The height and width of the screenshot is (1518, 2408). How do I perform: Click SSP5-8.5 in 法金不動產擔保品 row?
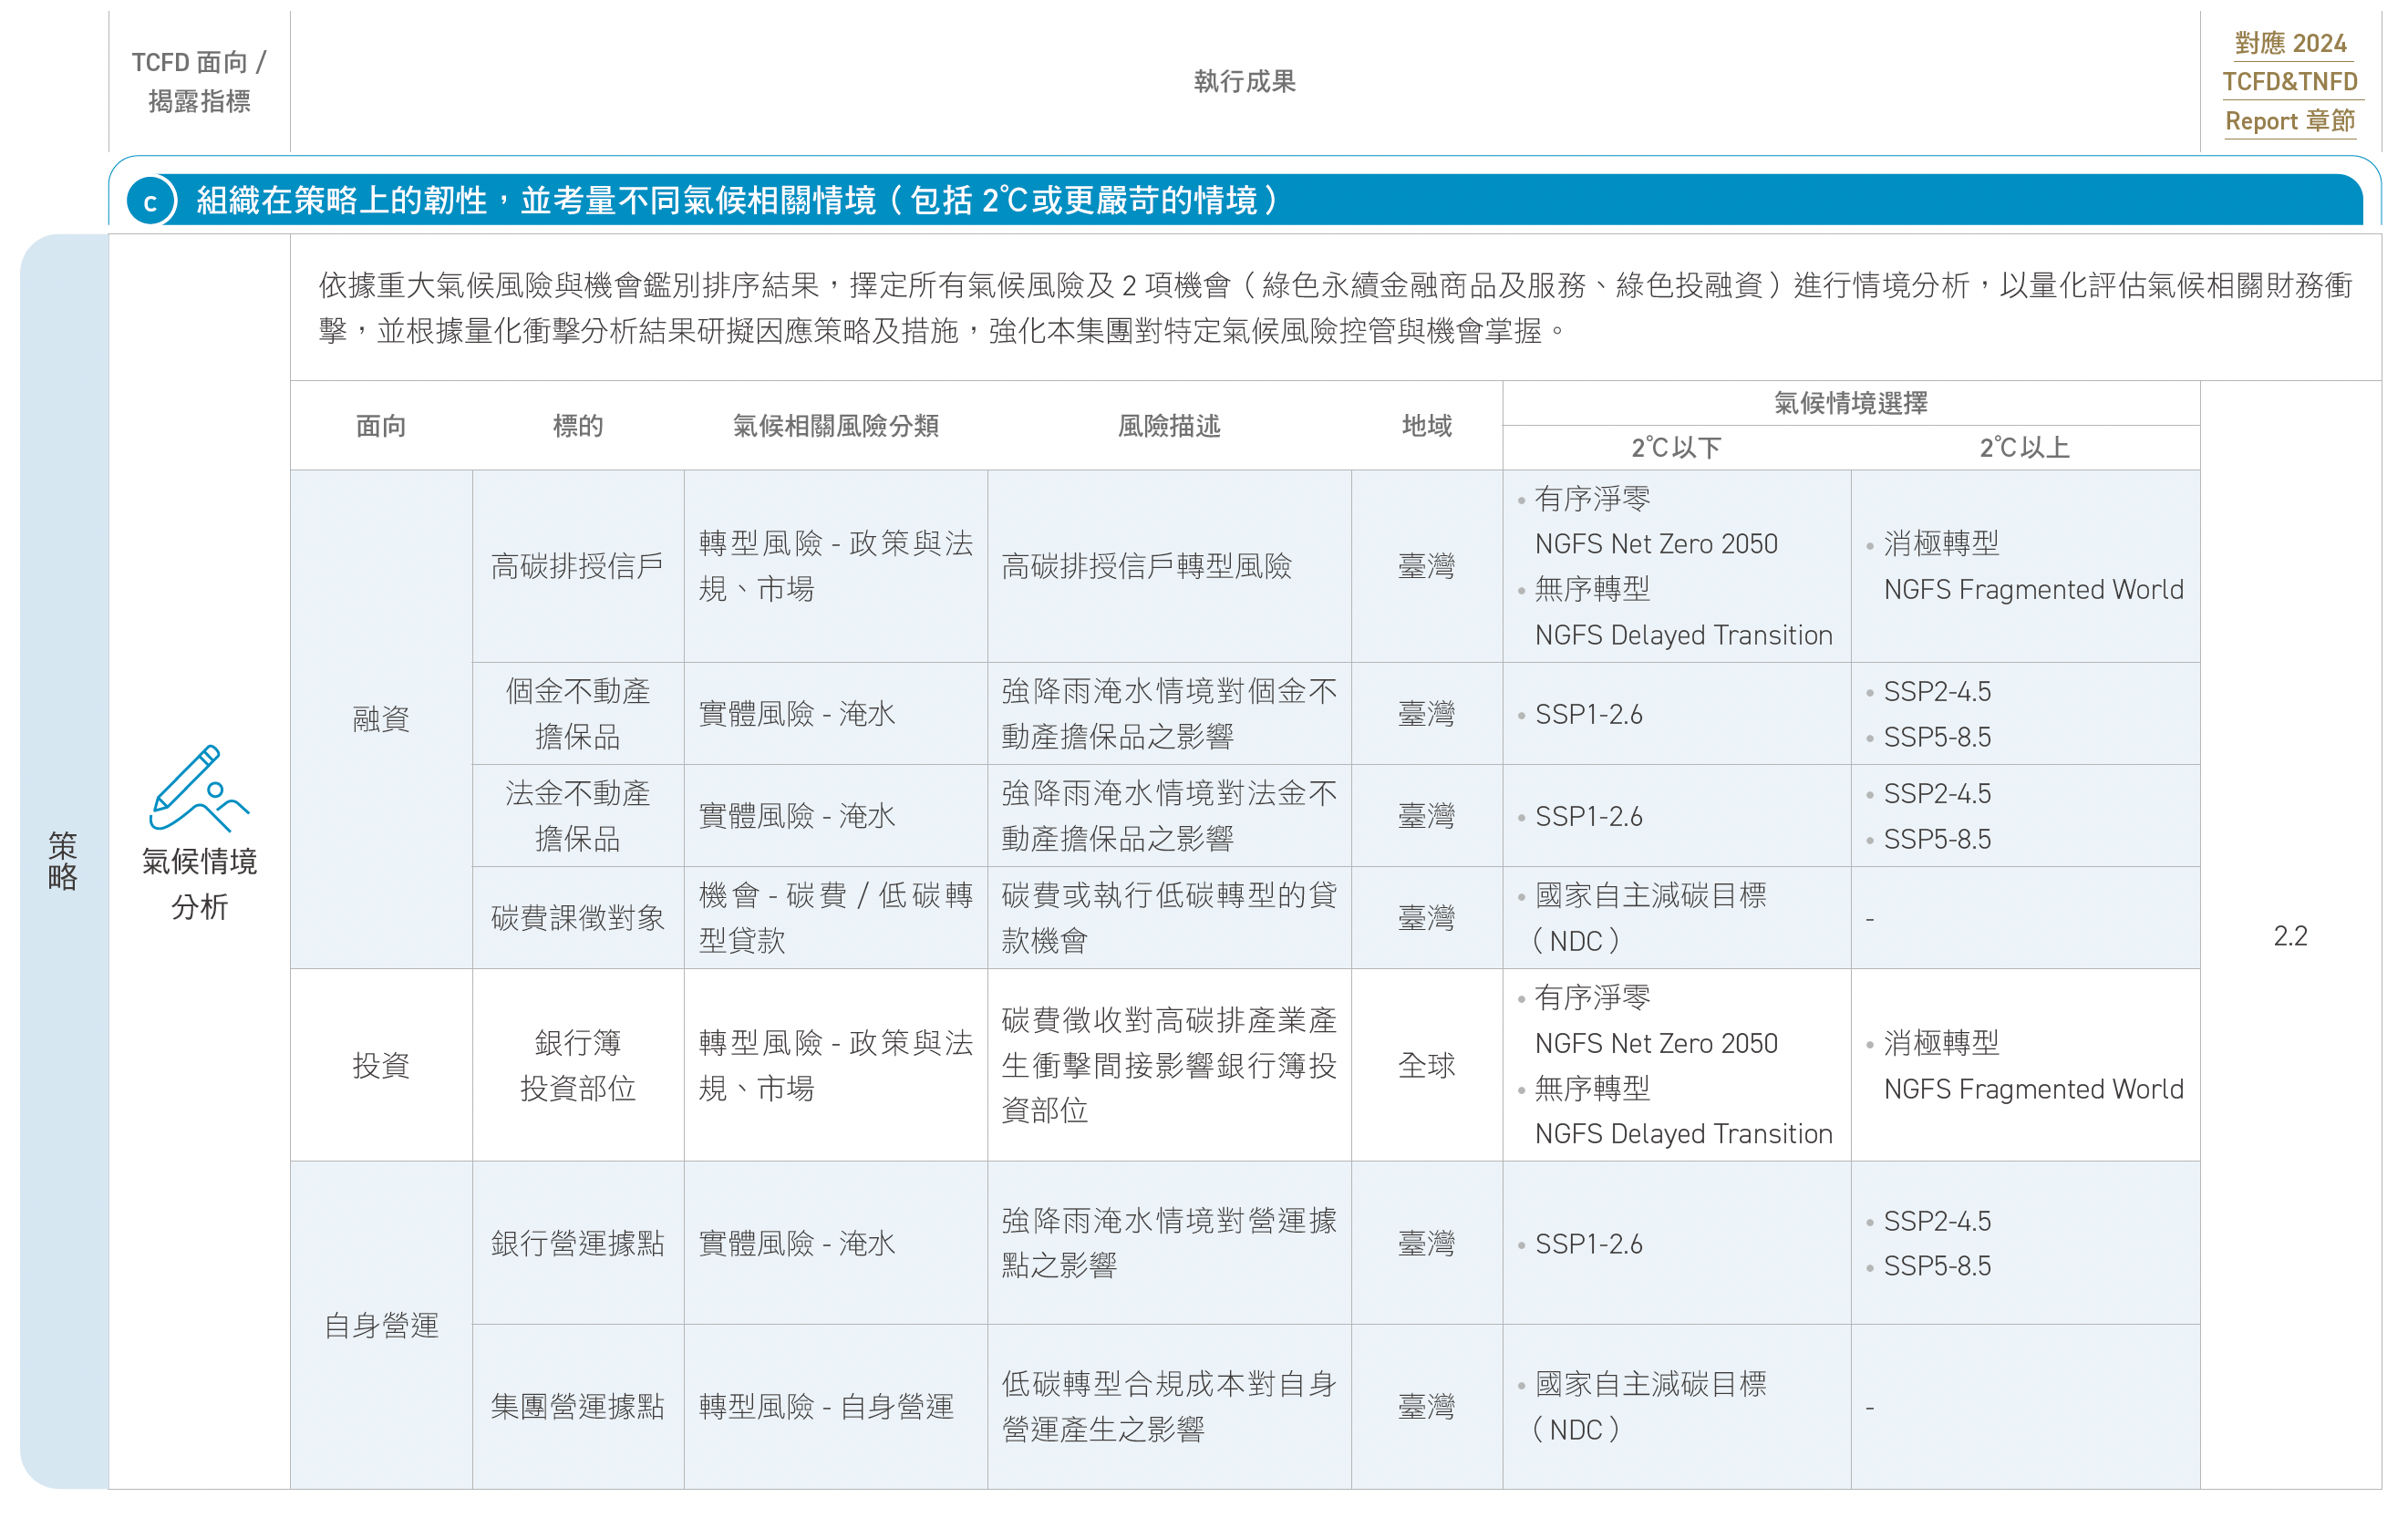click(x=1938, y=839)
